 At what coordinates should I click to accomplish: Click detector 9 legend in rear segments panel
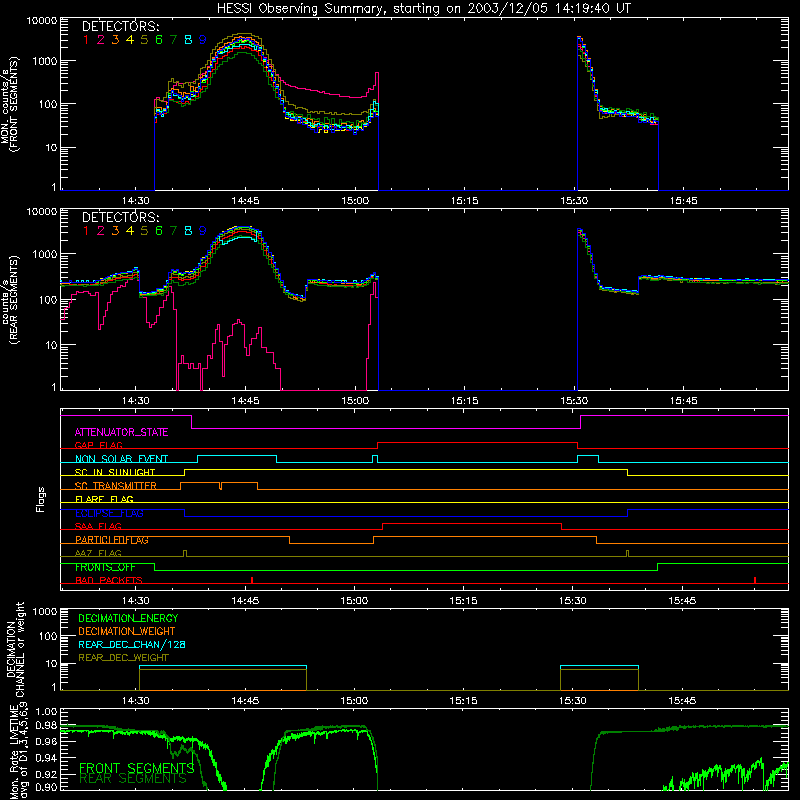click(203, 231)
